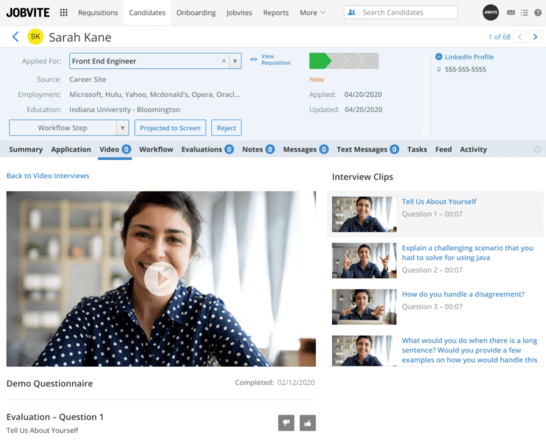Go back using the left arrow

click(15, 37)
